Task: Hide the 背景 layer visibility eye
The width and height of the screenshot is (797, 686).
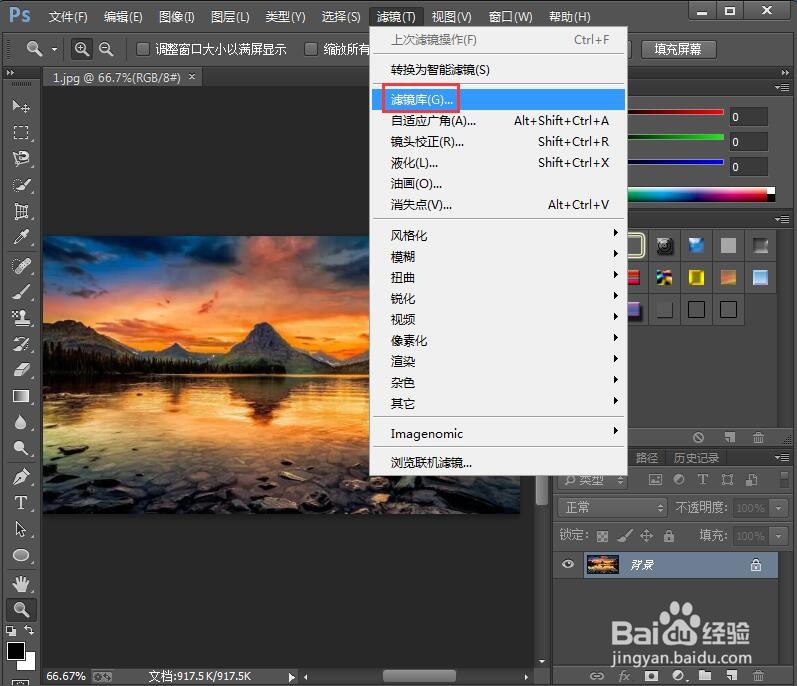Action: pos(568,565)
